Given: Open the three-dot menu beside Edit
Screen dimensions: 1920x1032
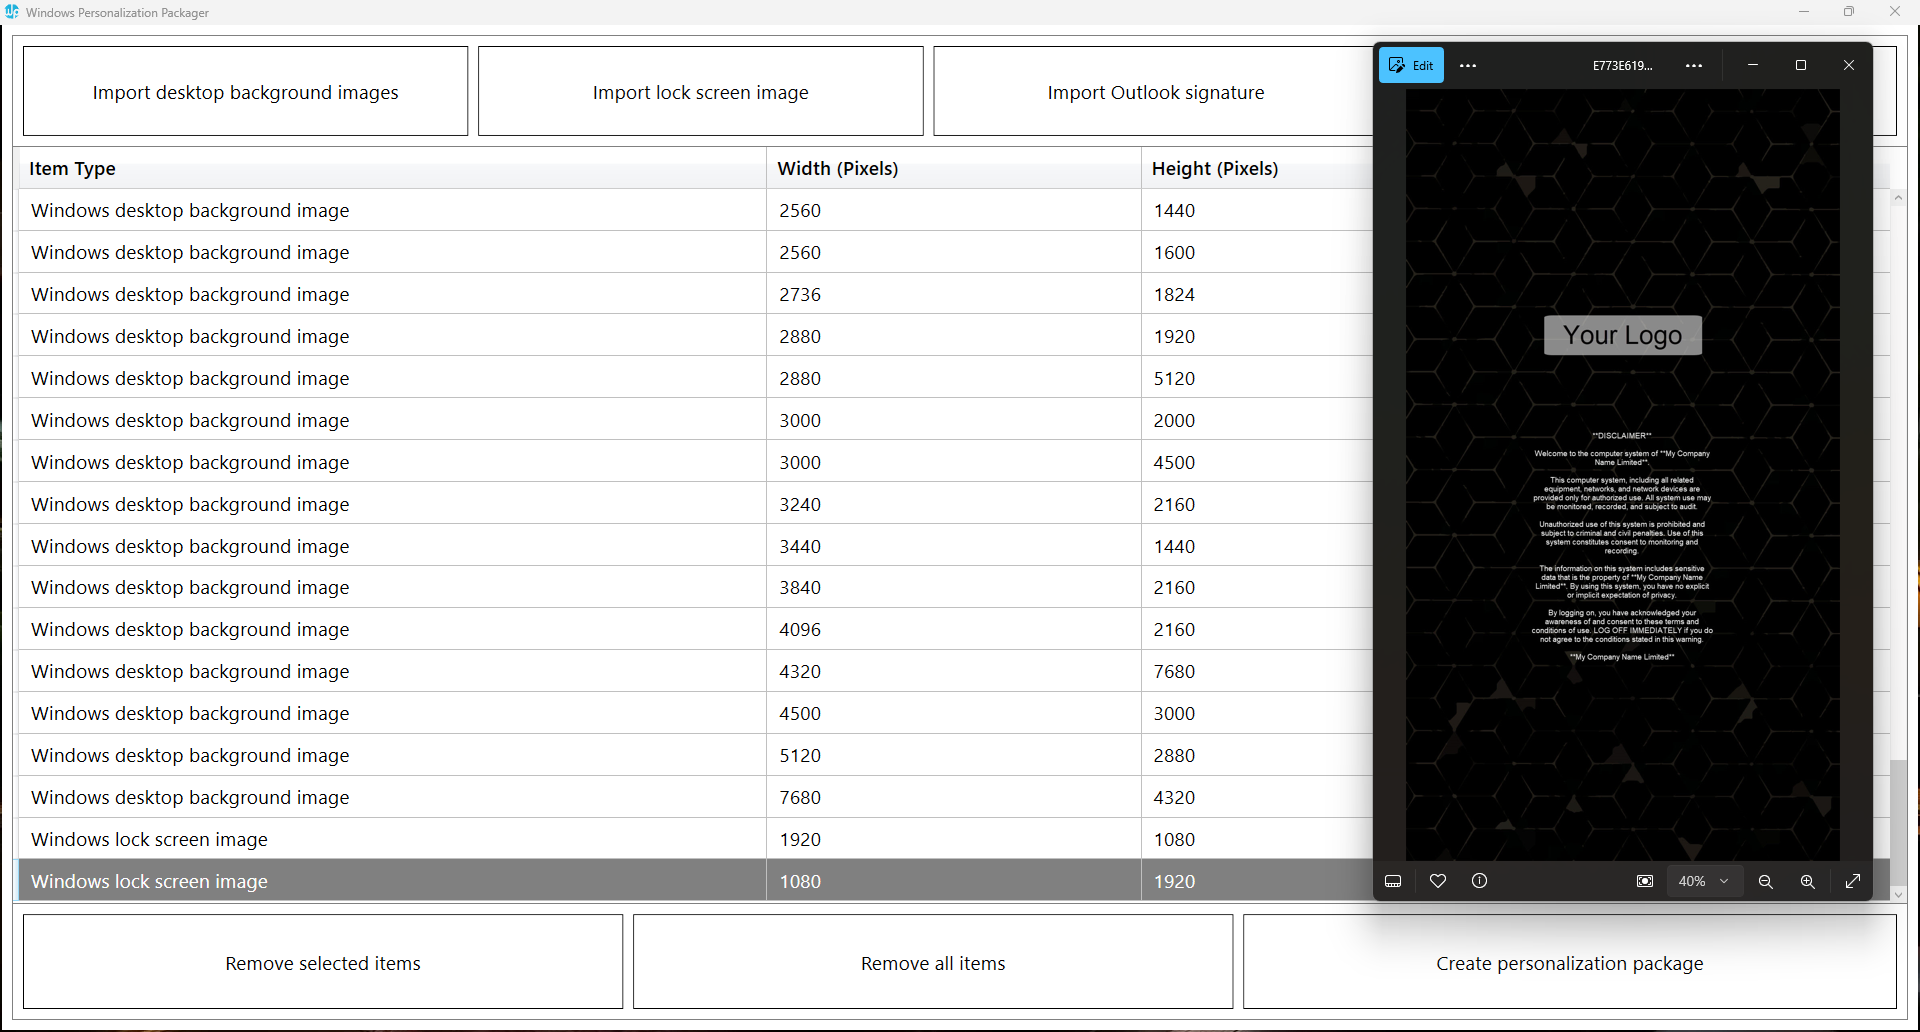Looking at the screenshot, I should pyautogui.click(x=1468, y=65).
